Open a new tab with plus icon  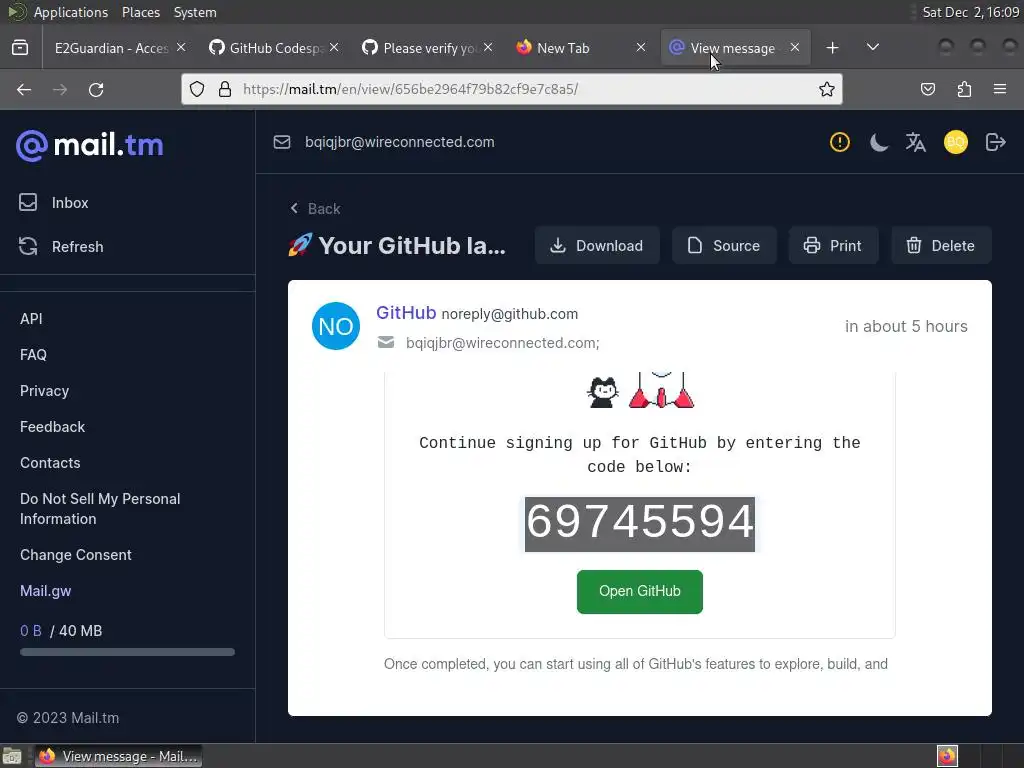(832, 48)
